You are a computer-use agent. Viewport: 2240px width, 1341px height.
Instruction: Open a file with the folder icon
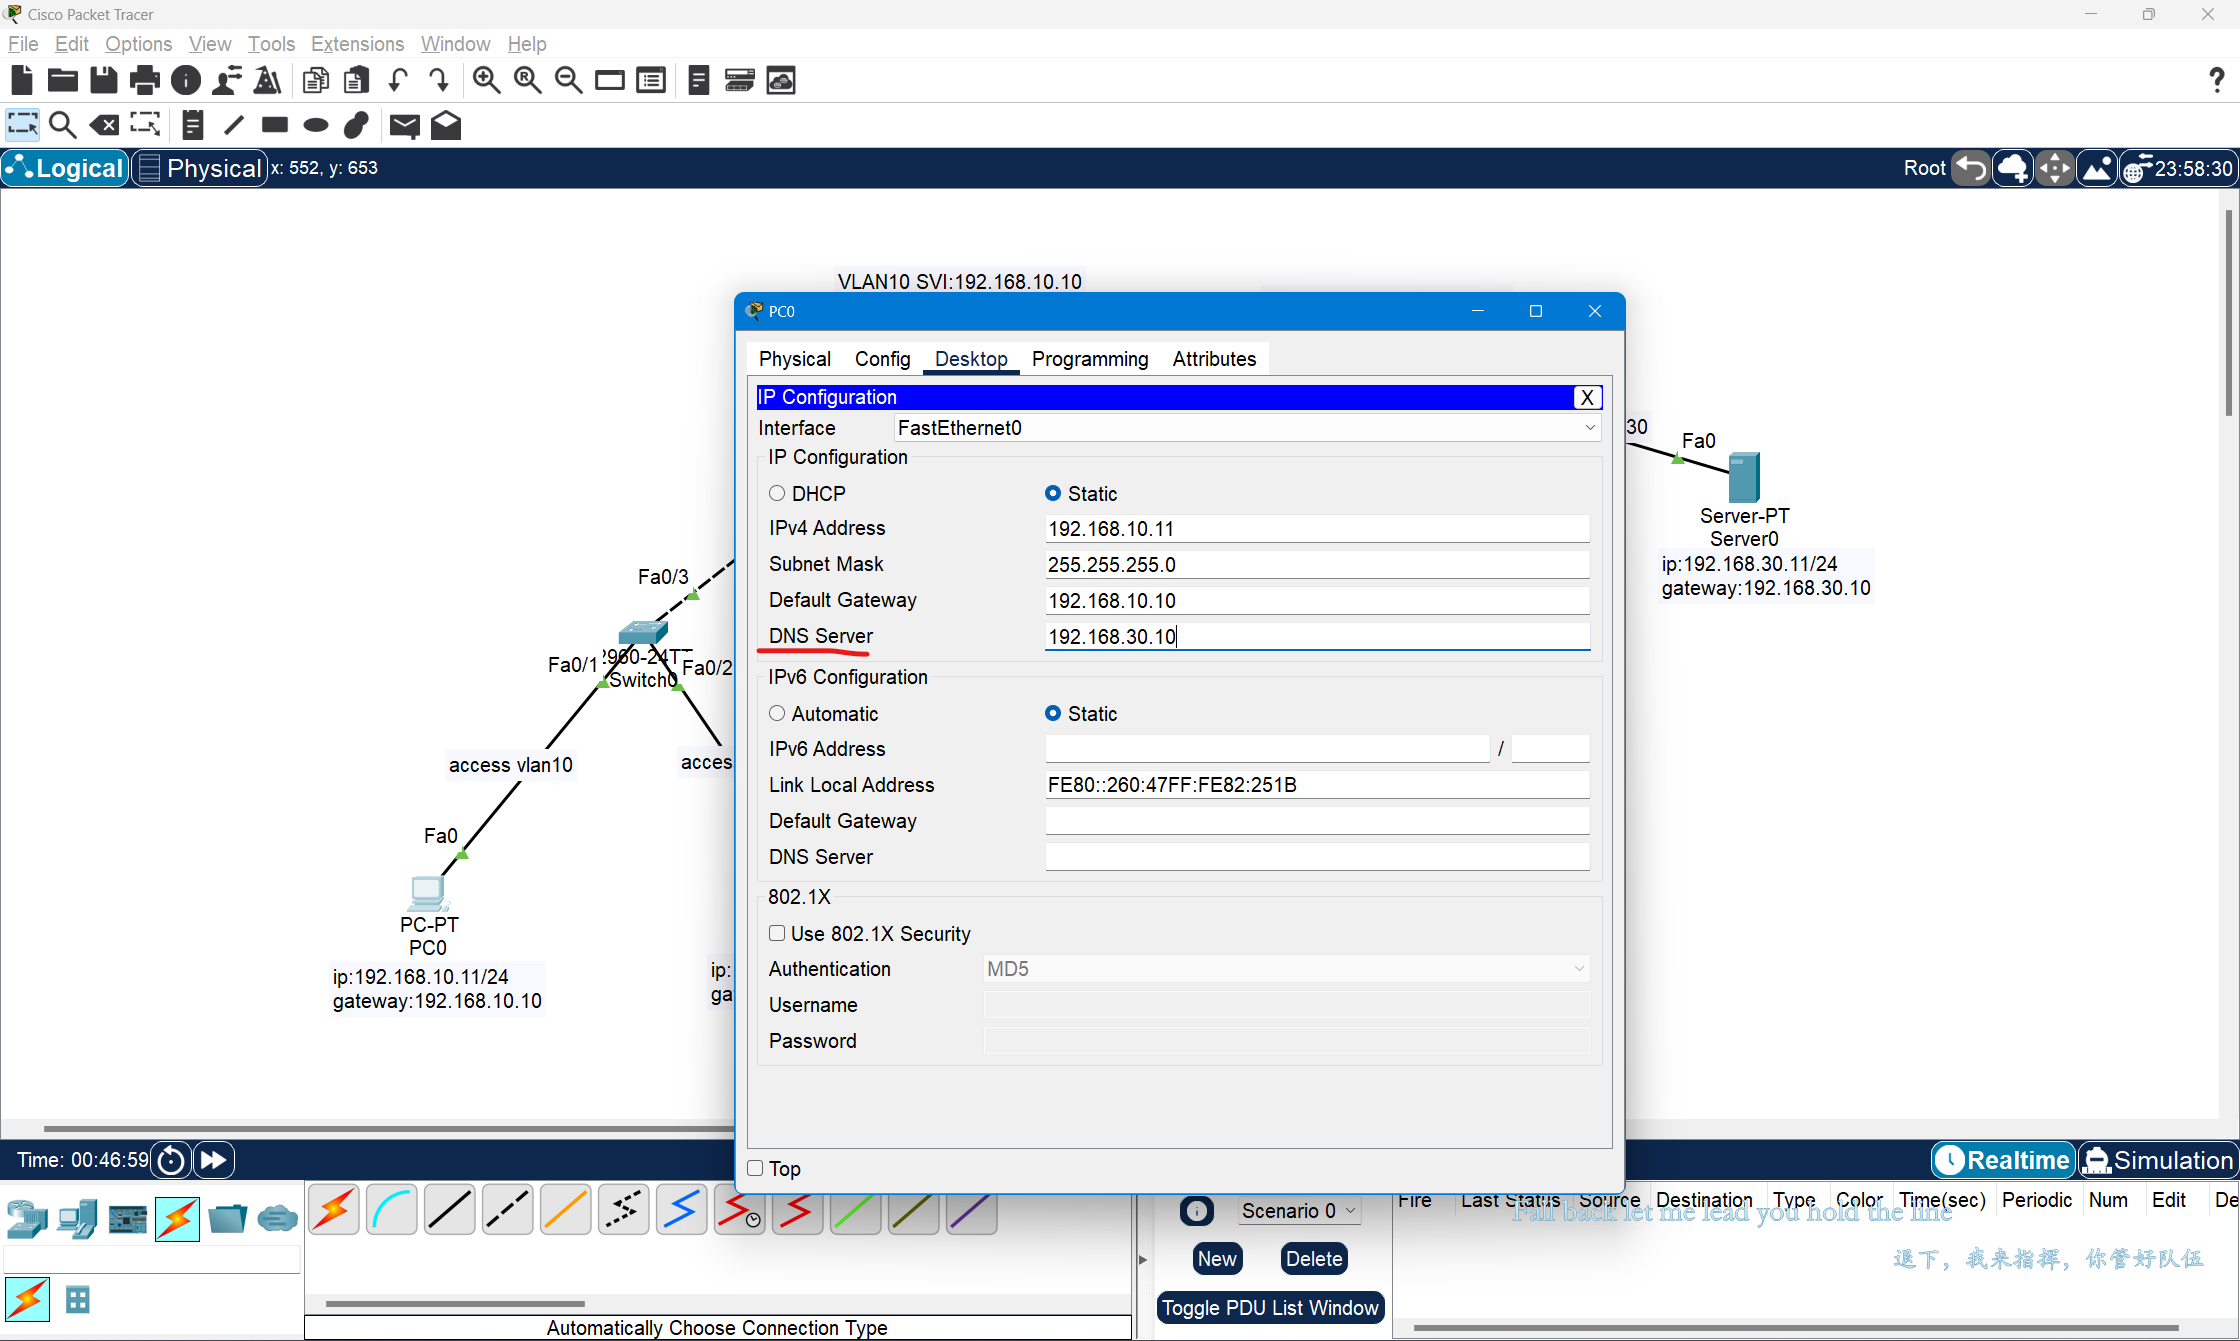62,80
